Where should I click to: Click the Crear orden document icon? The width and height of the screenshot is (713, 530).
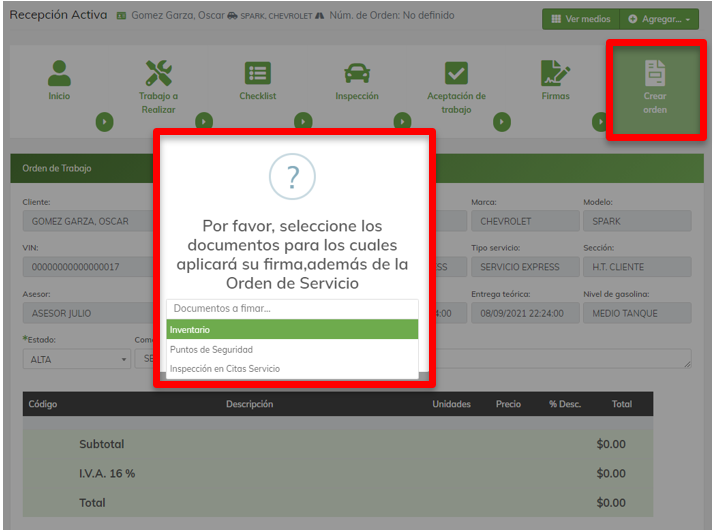pyautogui.click(x=655, y=73)
